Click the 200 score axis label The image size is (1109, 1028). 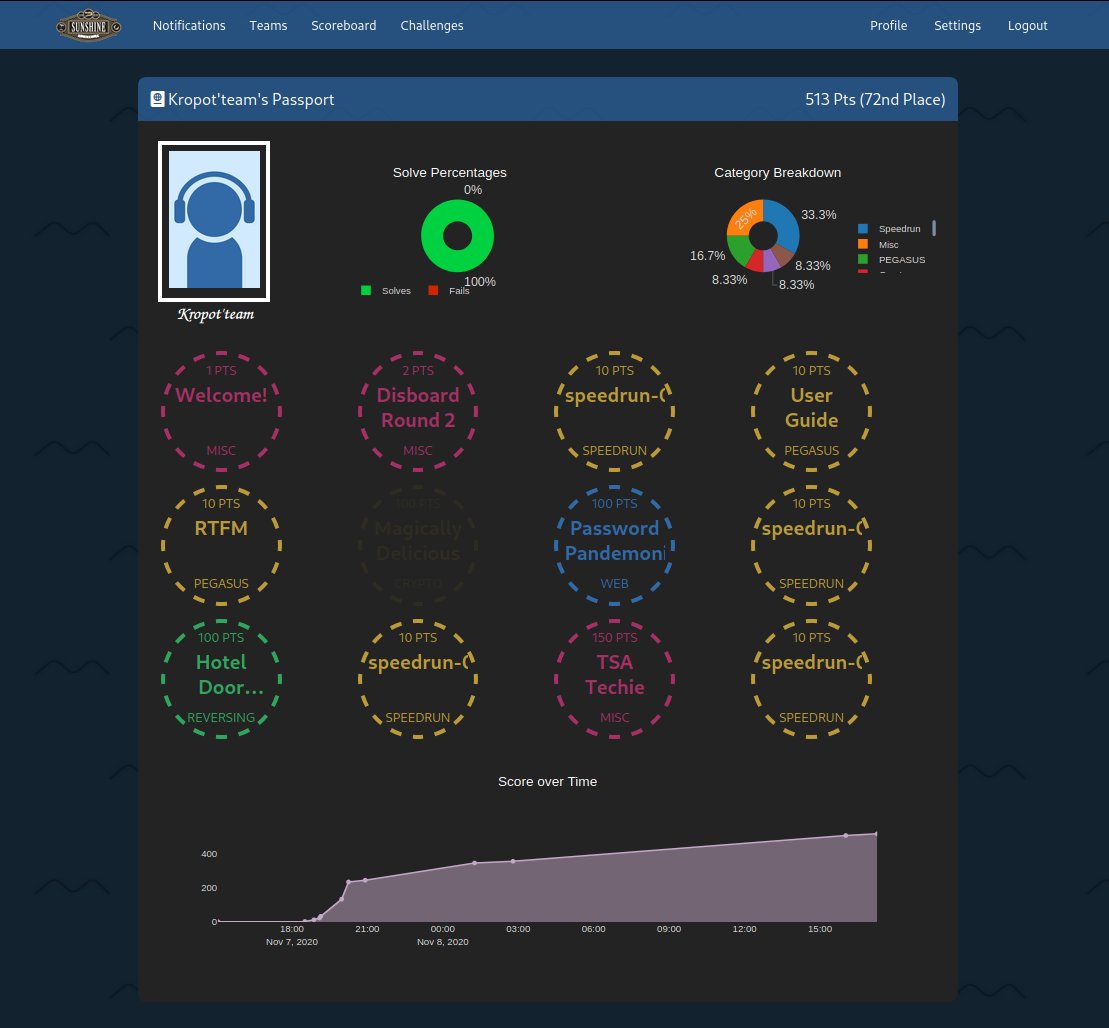[x=209, y=888]
